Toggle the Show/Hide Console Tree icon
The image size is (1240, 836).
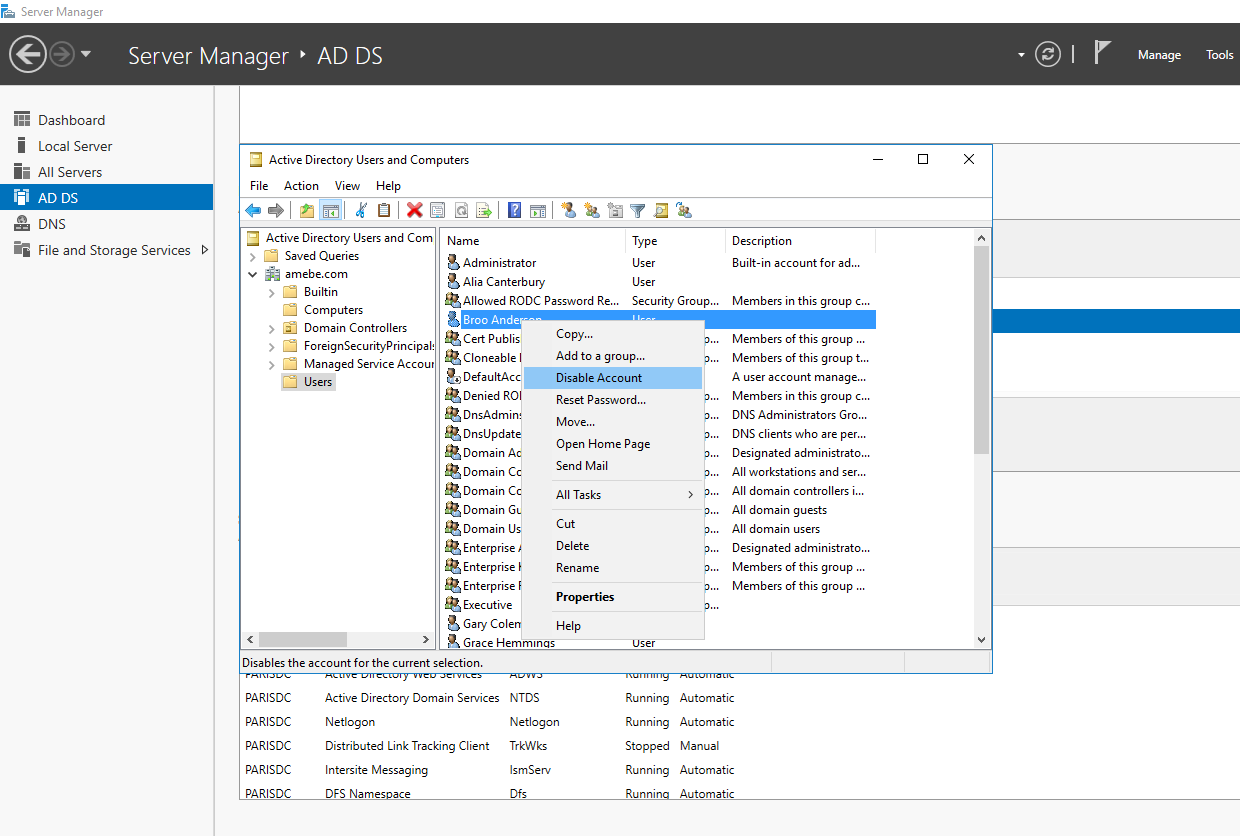331,210
